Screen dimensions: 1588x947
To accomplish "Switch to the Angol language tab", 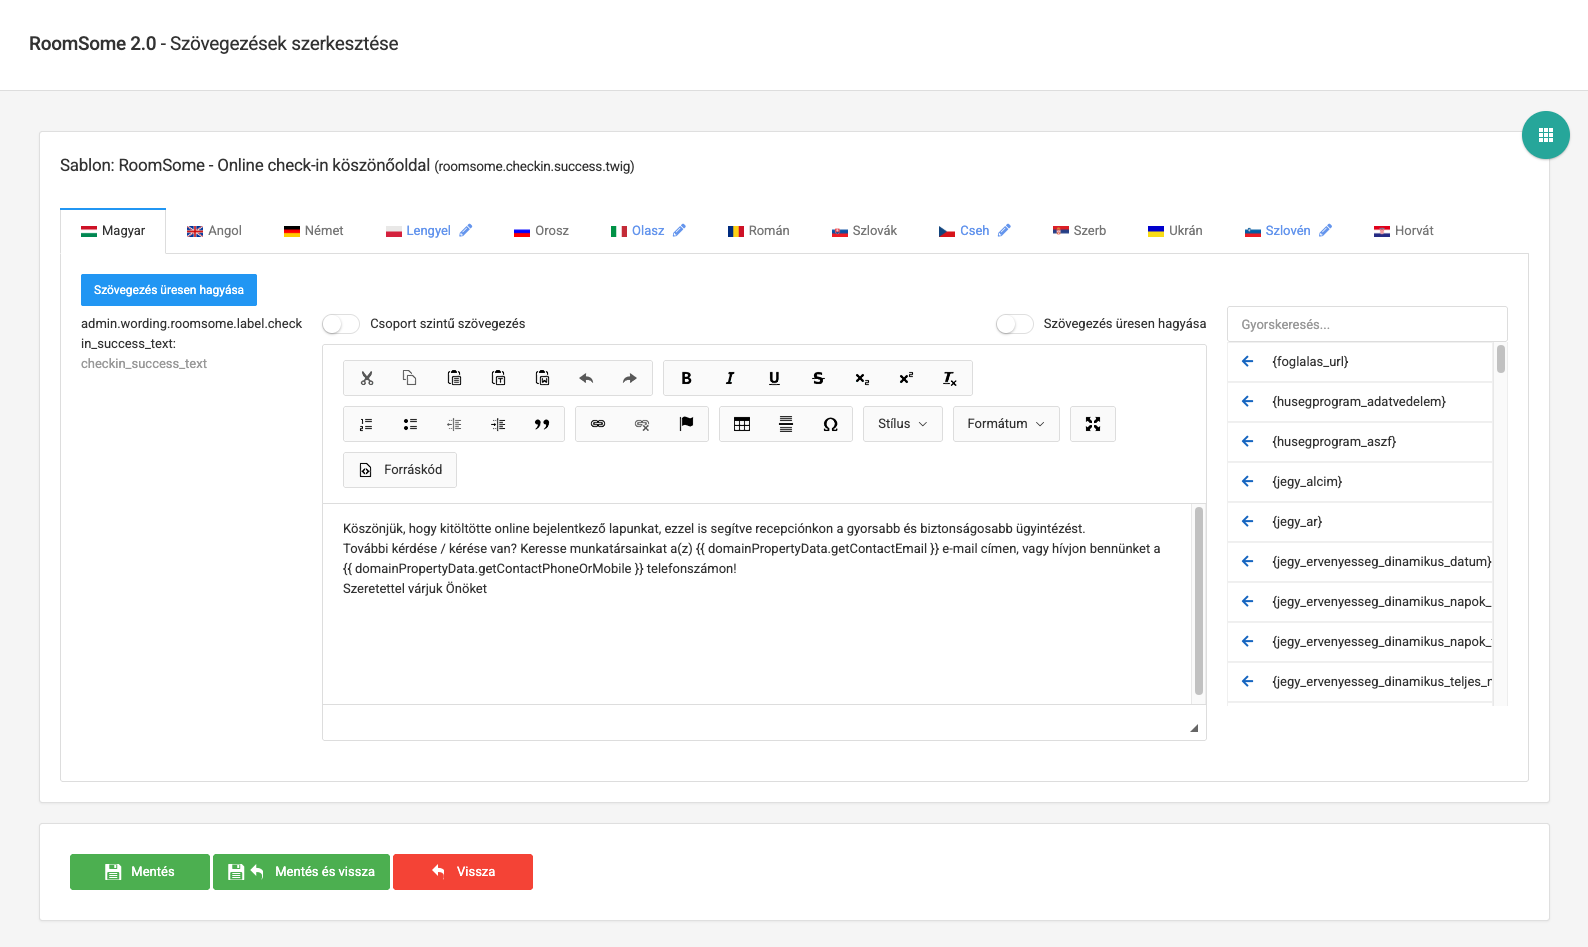I will point(215,231).
